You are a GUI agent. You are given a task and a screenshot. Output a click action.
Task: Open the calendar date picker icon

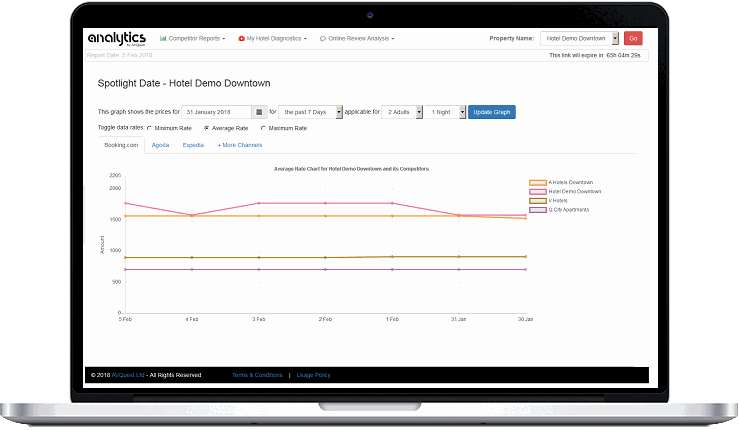[259, 112]
